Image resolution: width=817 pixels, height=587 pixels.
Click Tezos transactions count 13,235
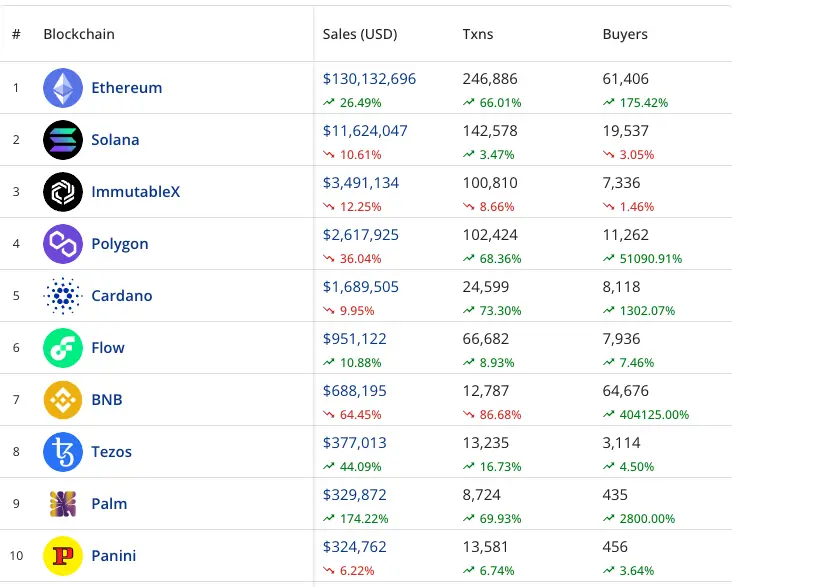pos(486,443)
